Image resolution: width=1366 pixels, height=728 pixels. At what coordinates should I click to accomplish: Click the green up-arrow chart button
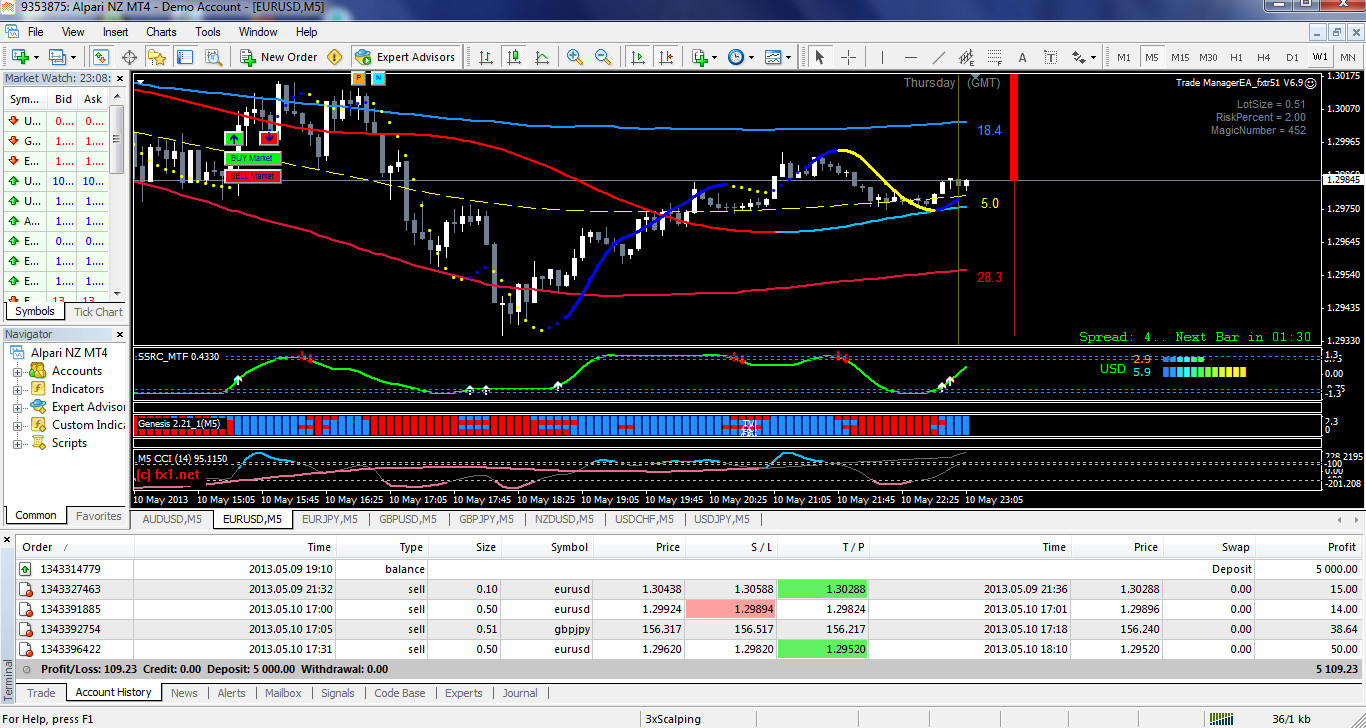tap(234, 139)
